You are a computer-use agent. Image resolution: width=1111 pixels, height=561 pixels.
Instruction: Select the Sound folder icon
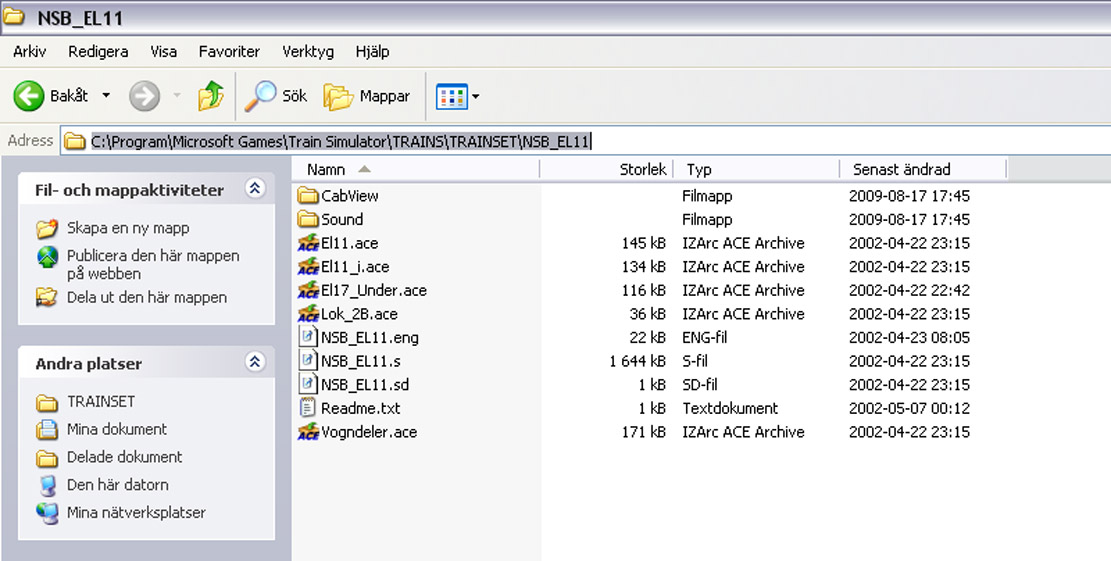point(308,219)
